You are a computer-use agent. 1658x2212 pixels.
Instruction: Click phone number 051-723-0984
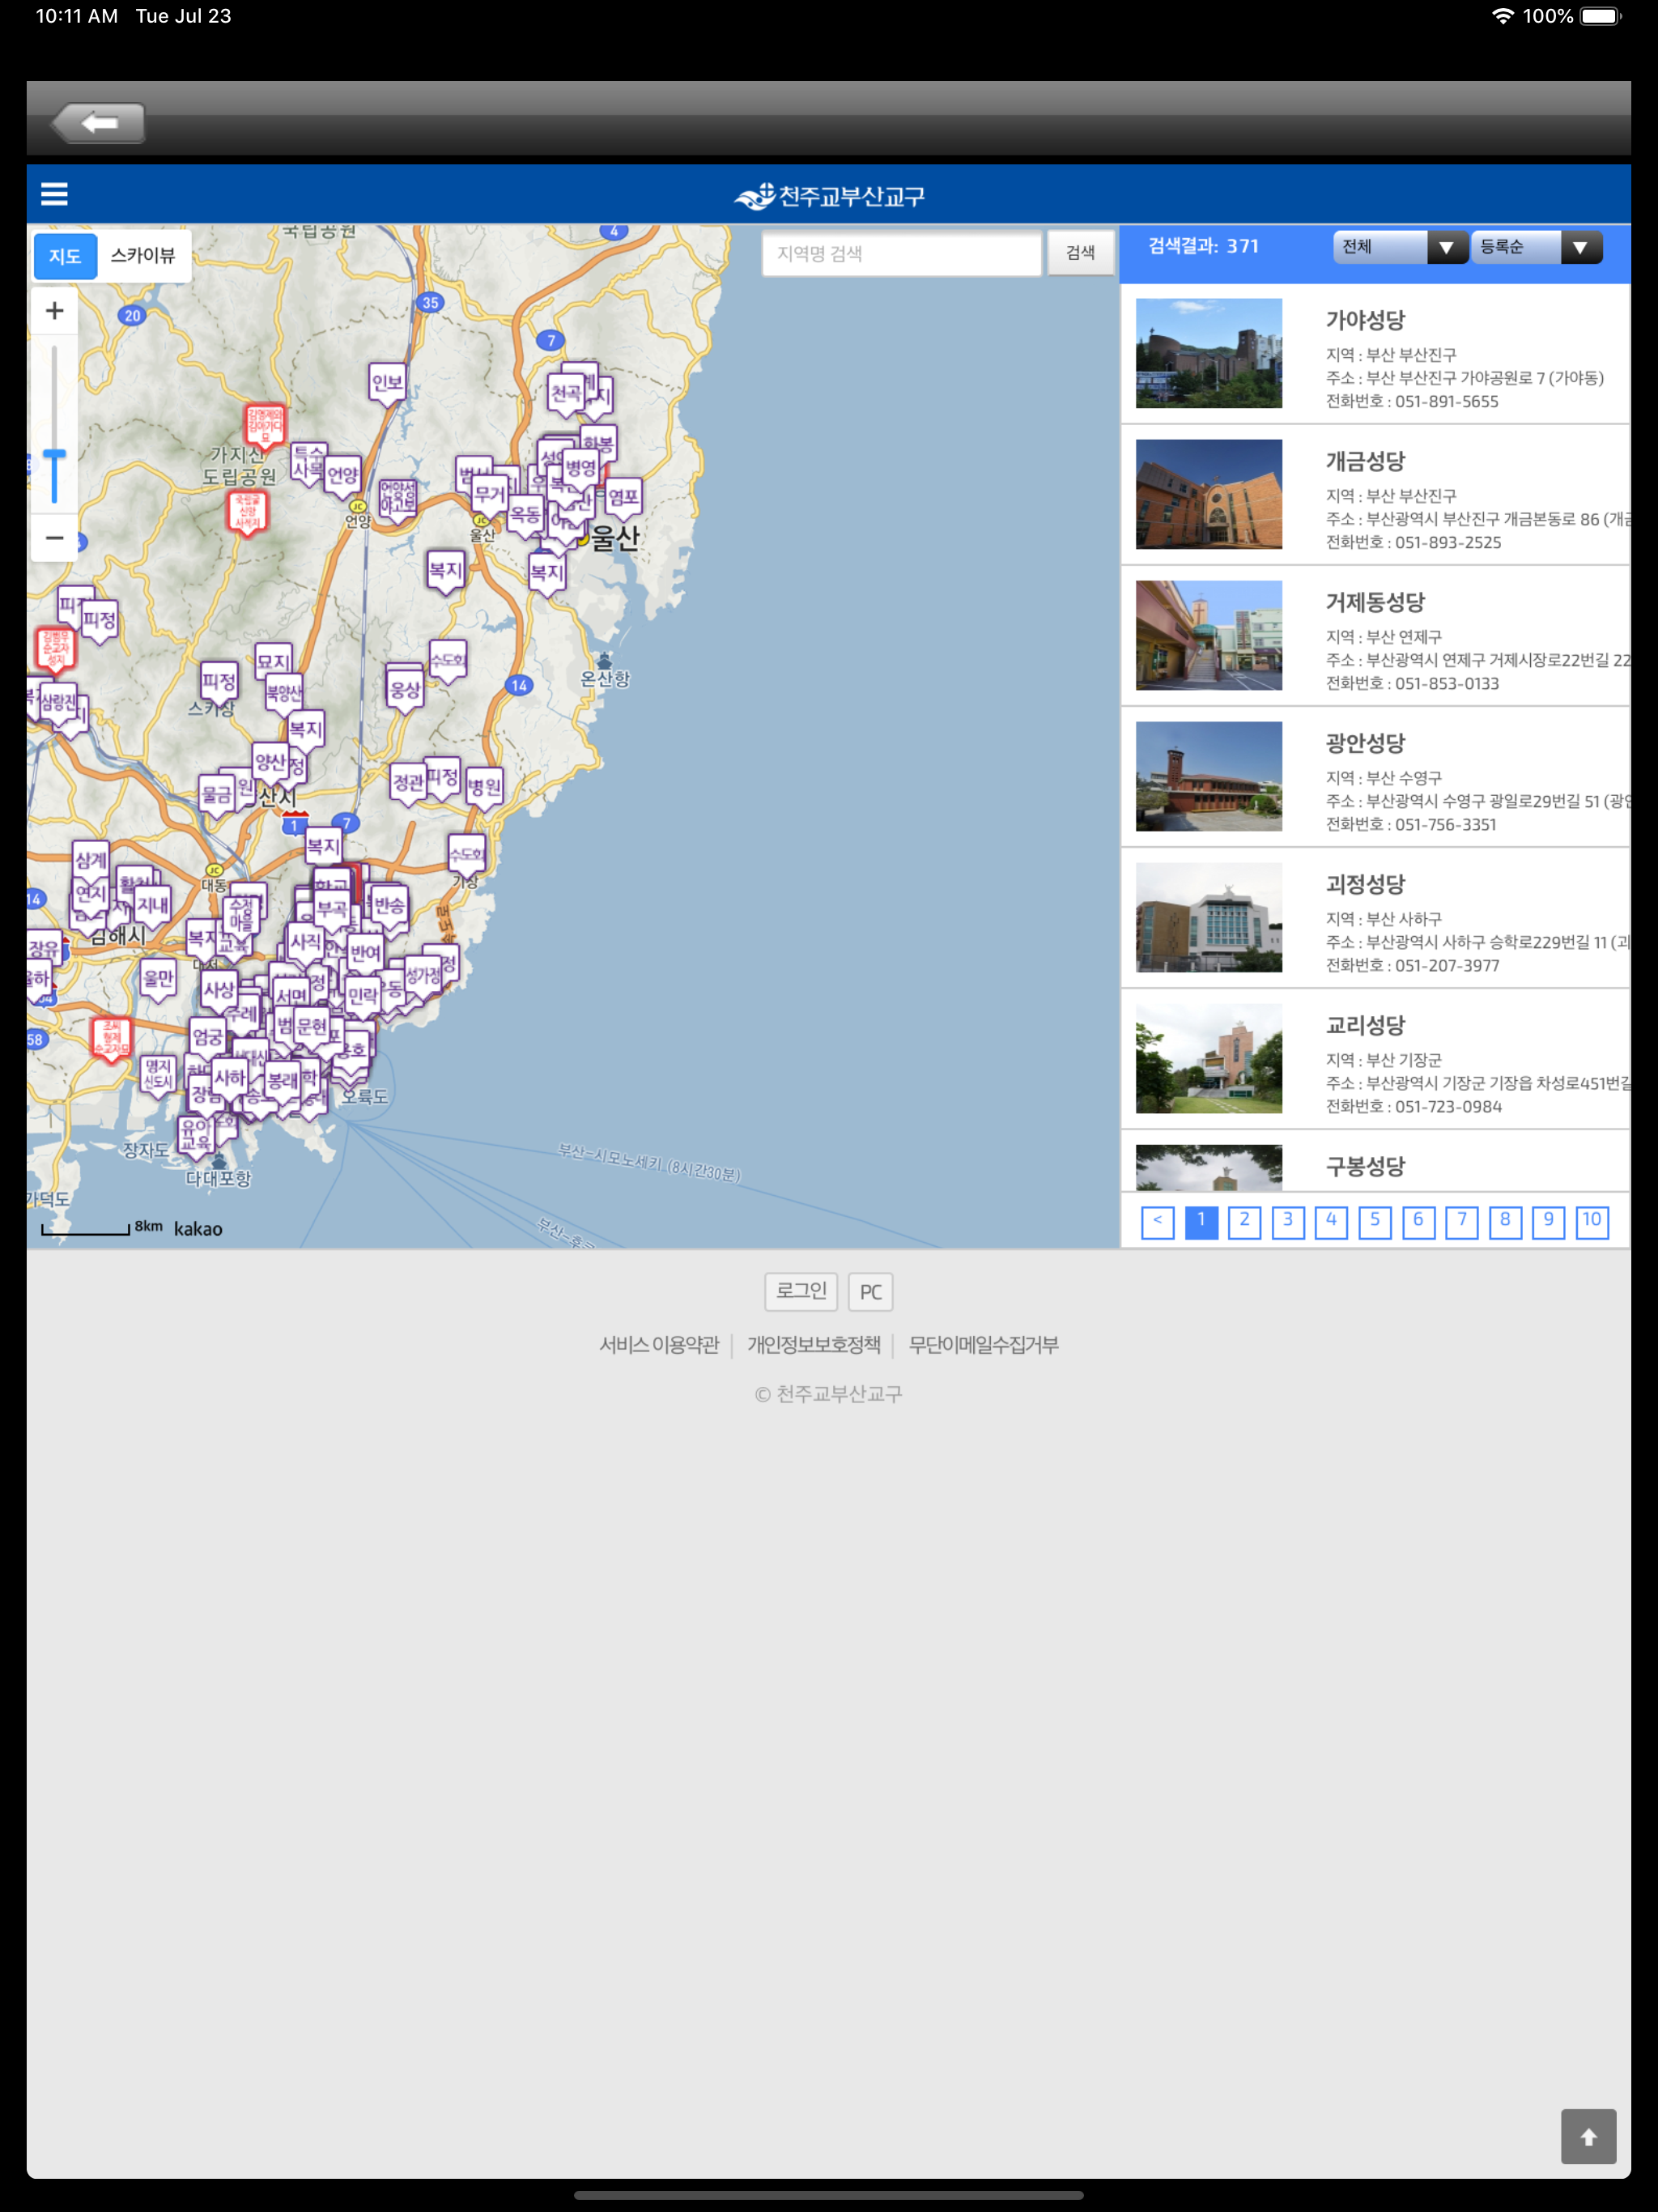(x=1447, y=1106)
